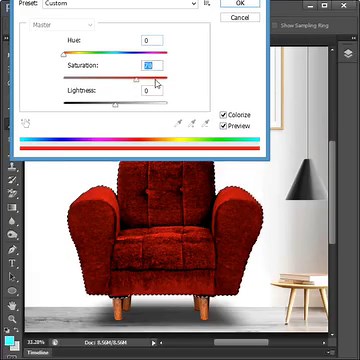The height and width of the screenshot is (360, 360).
Task: Click the scroll-right arrow of horizontal scrollbar
Action: pos(324,343)
